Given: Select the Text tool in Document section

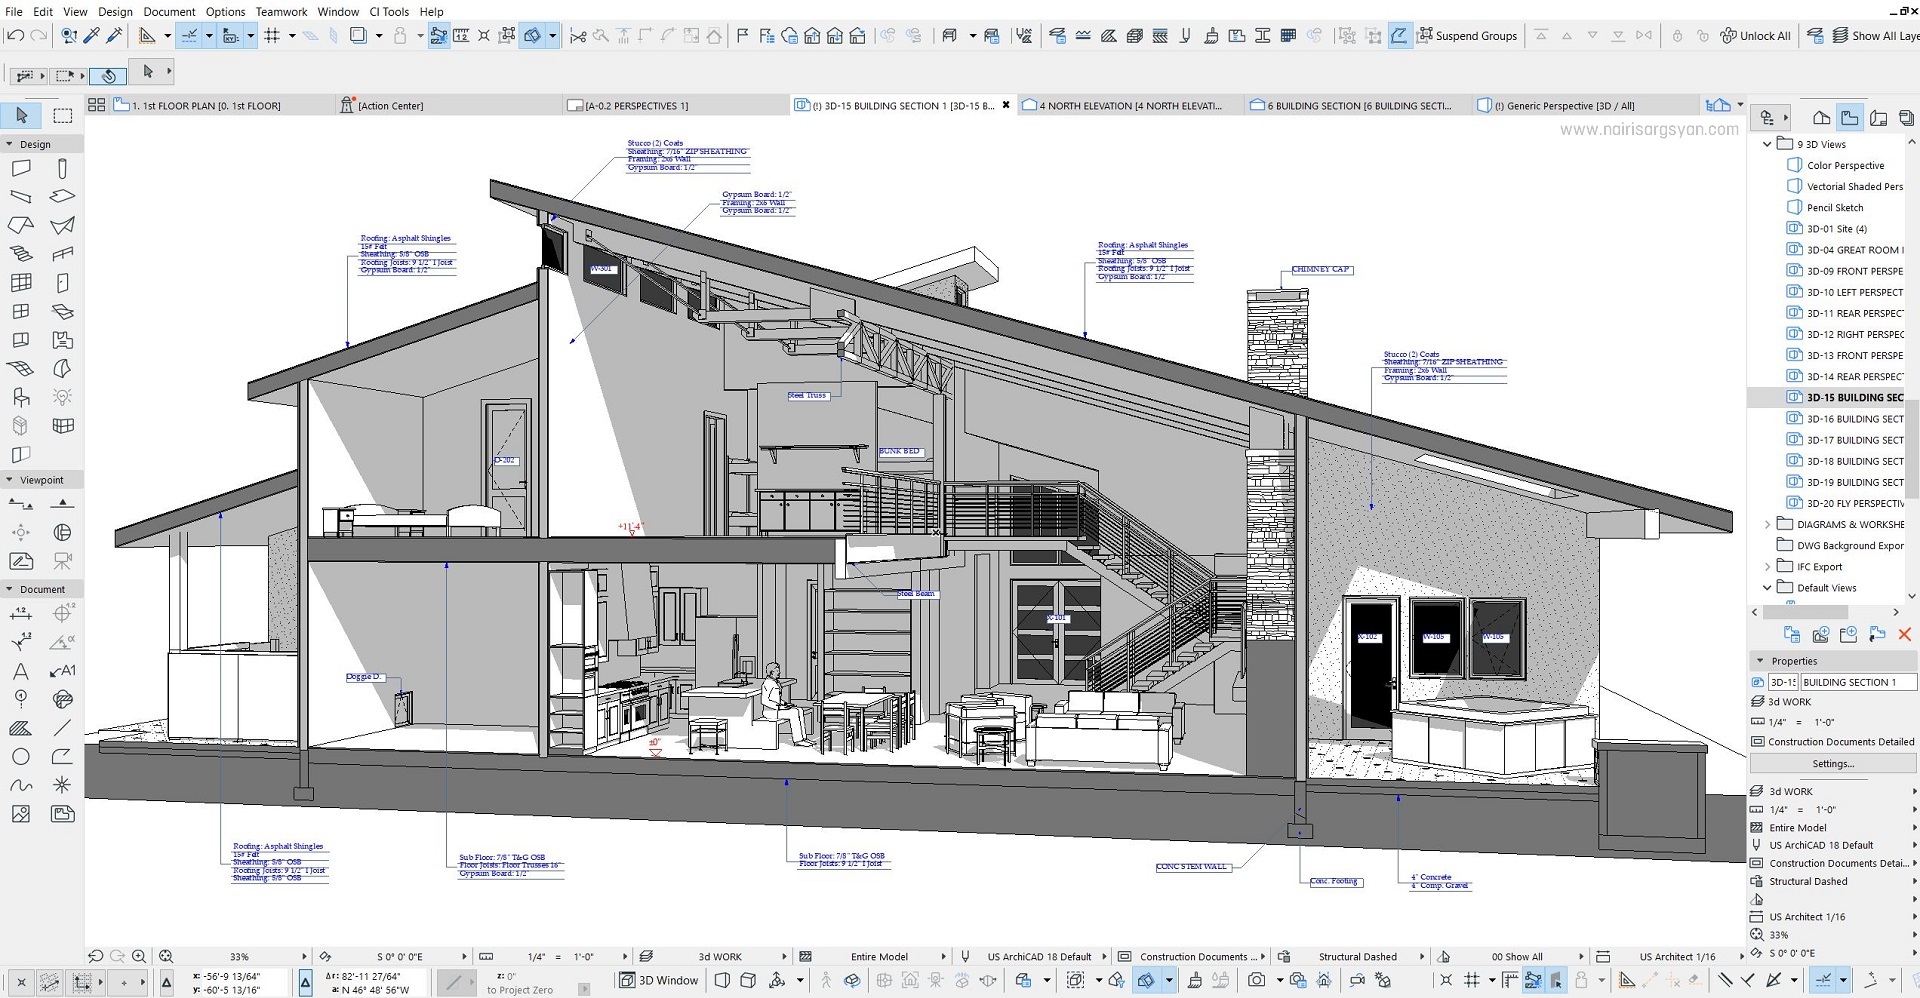Looking at the screenshot, I should [x=21, y=671].
